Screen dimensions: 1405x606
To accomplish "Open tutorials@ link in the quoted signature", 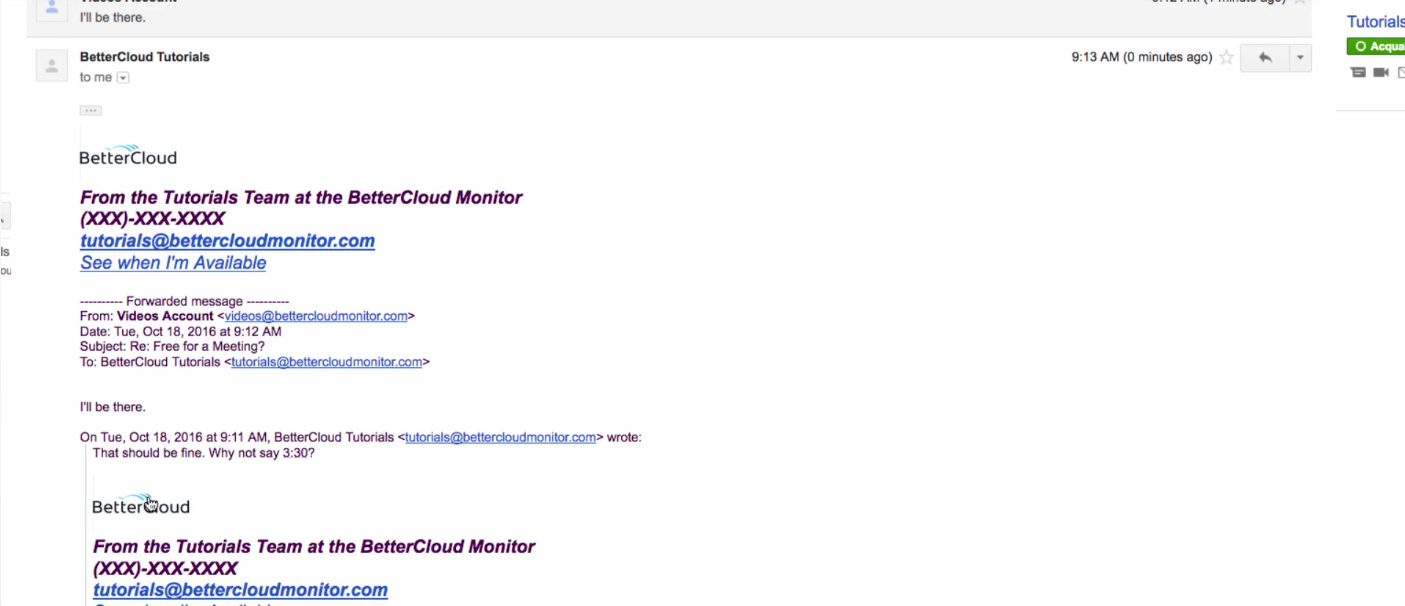I will point(240,590).
